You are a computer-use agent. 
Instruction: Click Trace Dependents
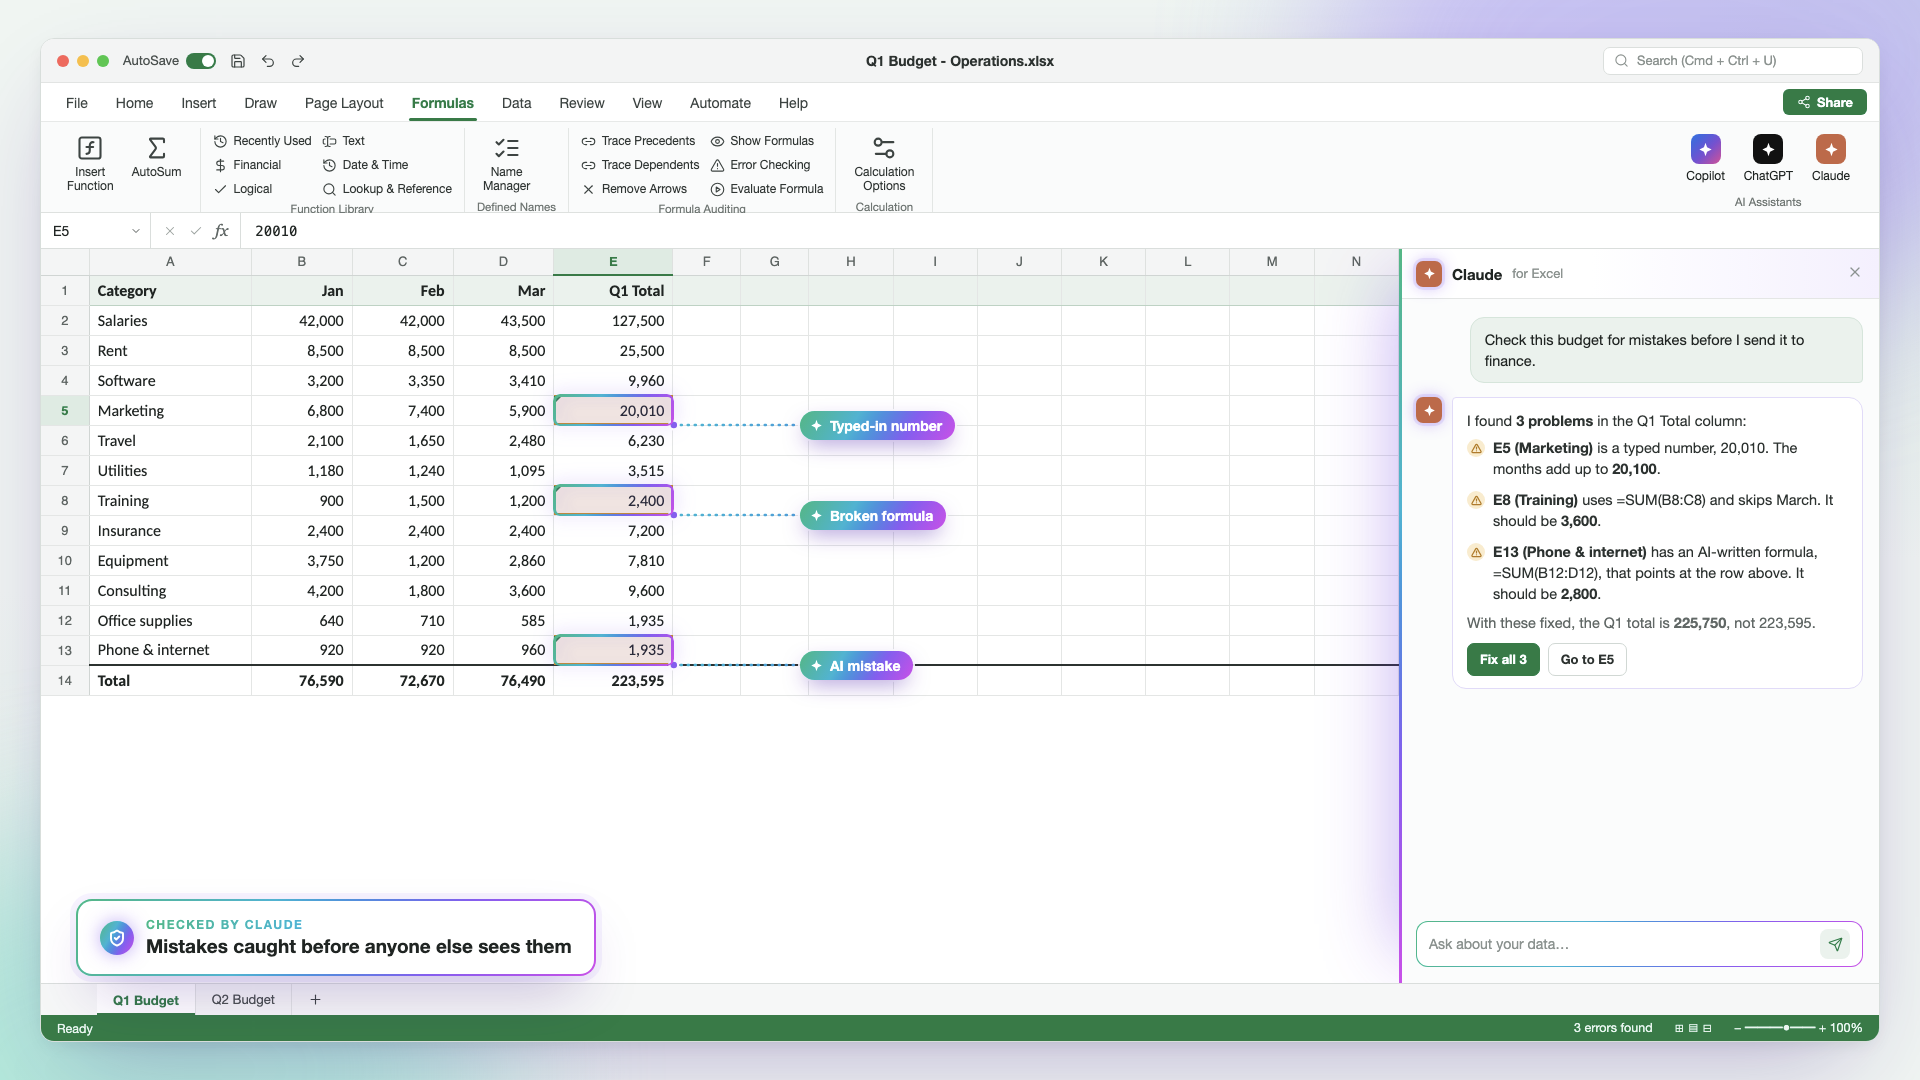(640, 165)
